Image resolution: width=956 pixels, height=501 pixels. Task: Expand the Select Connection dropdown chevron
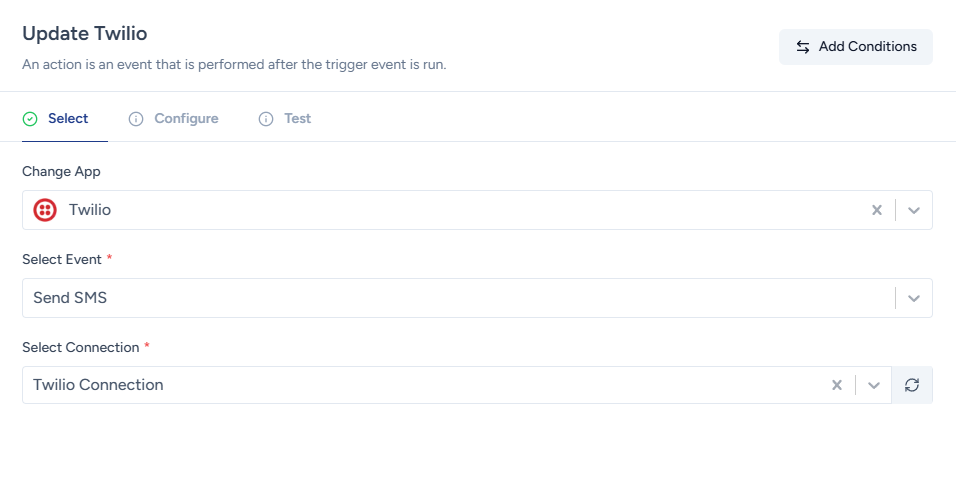[x=873, y=385]
